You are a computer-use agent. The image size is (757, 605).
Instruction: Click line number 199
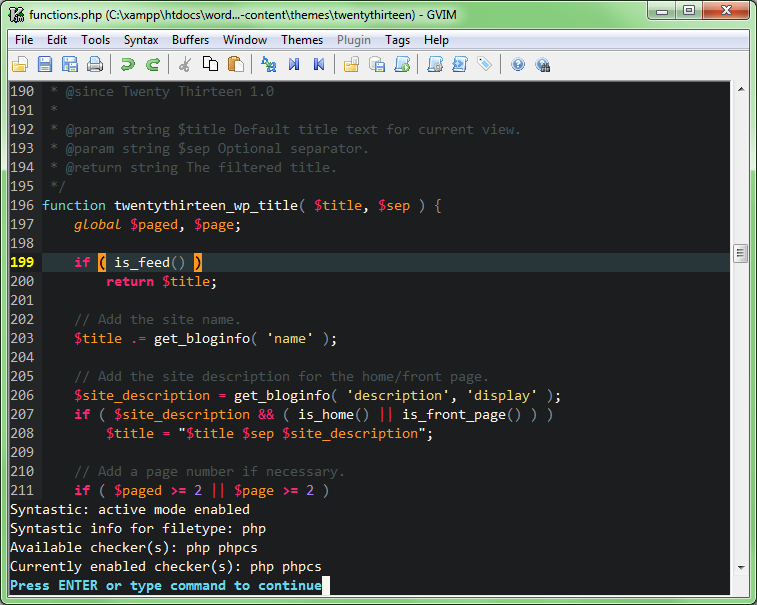22,262
